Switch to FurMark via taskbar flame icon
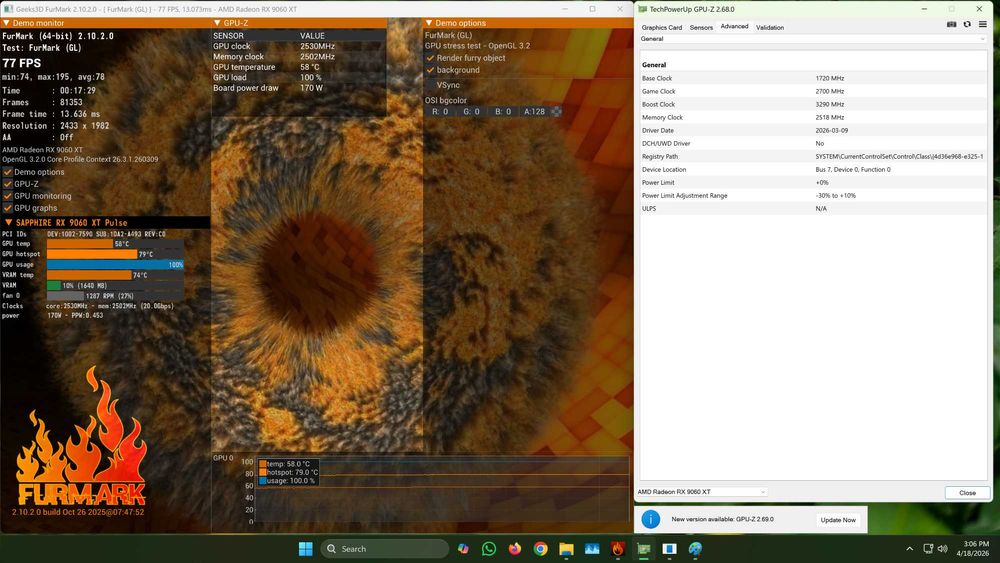 [617, 548]
